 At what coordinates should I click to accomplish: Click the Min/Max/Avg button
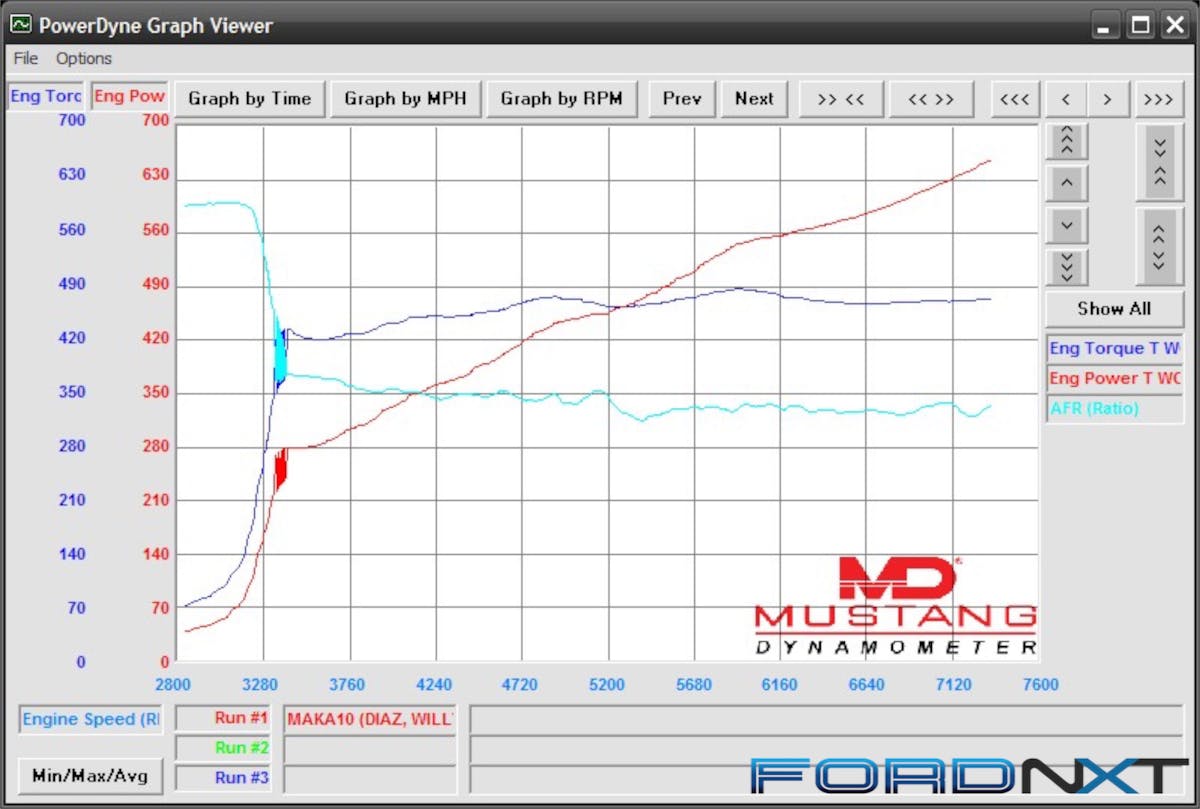point(90,776)
